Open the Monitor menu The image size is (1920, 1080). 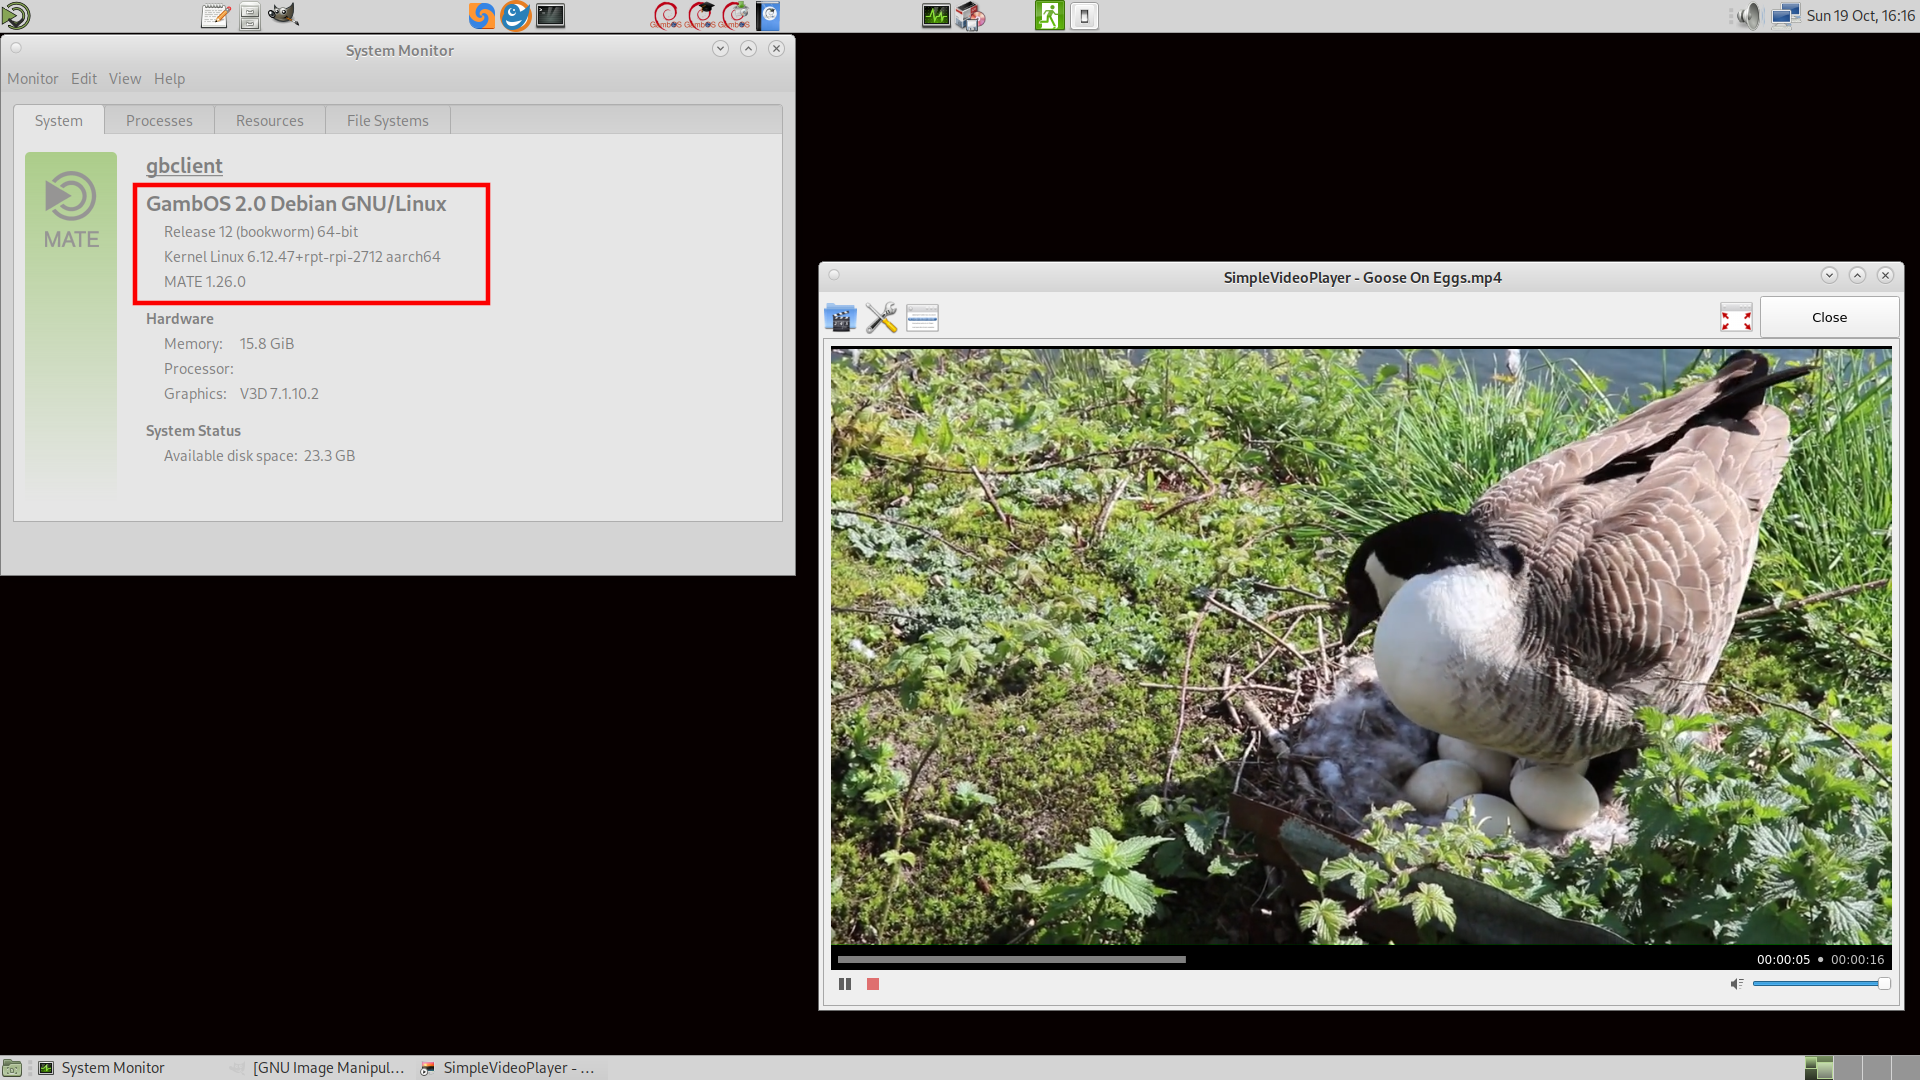32,78
